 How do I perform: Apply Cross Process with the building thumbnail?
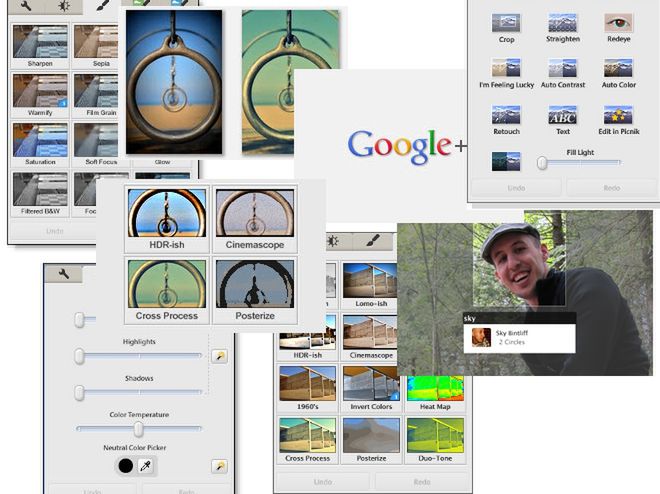point(307,441)
